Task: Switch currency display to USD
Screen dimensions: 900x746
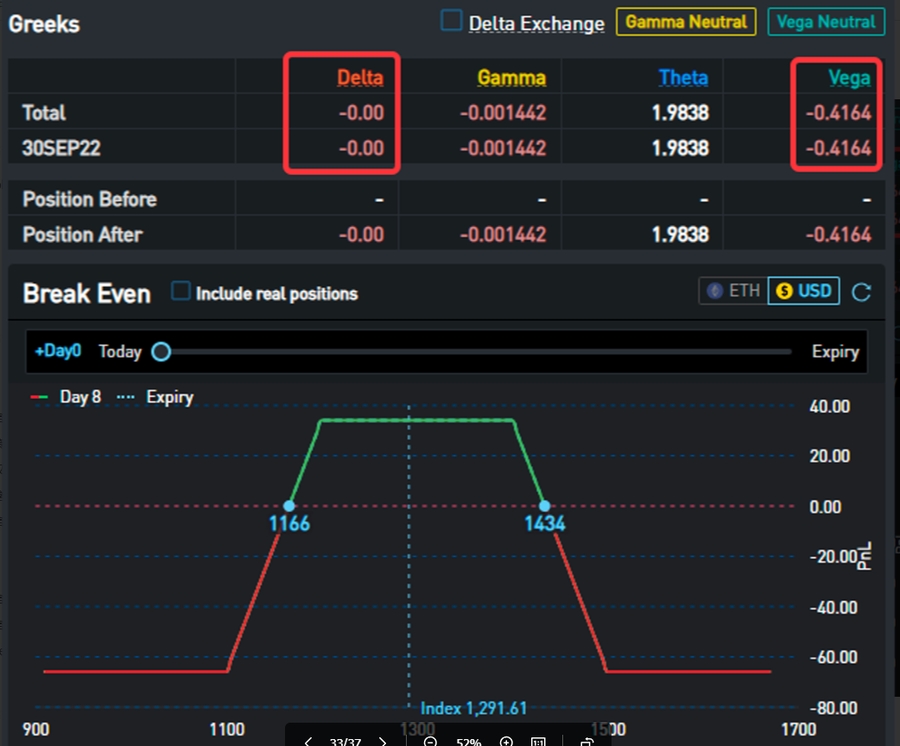Action: [804, 291]
